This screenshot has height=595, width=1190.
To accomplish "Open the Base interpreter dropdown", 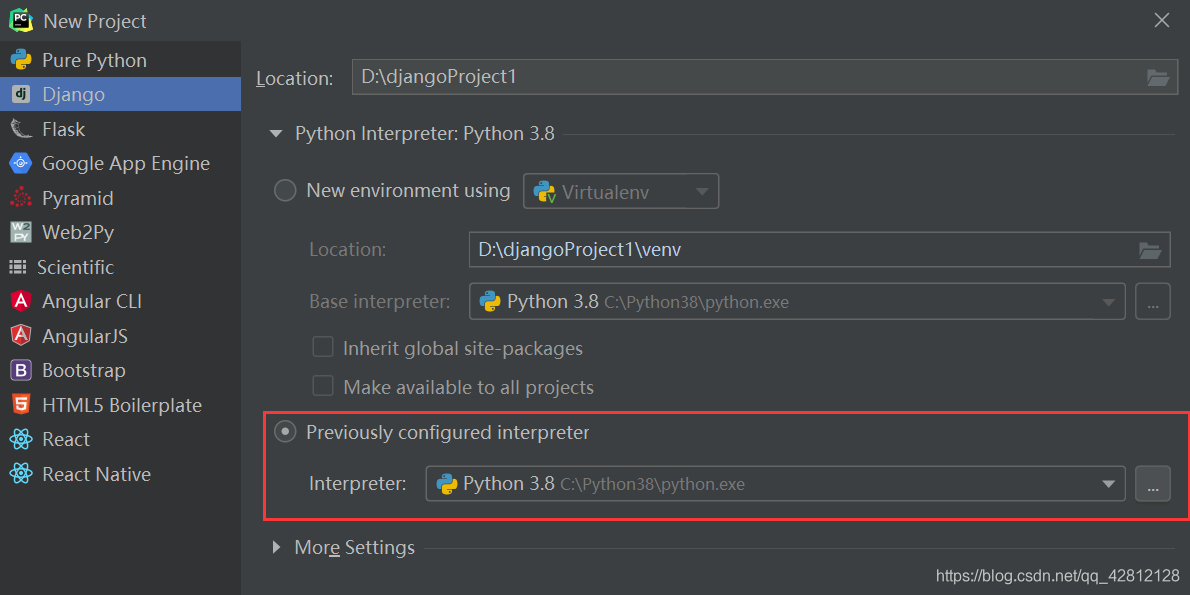I will click(x=1106, y=301).
